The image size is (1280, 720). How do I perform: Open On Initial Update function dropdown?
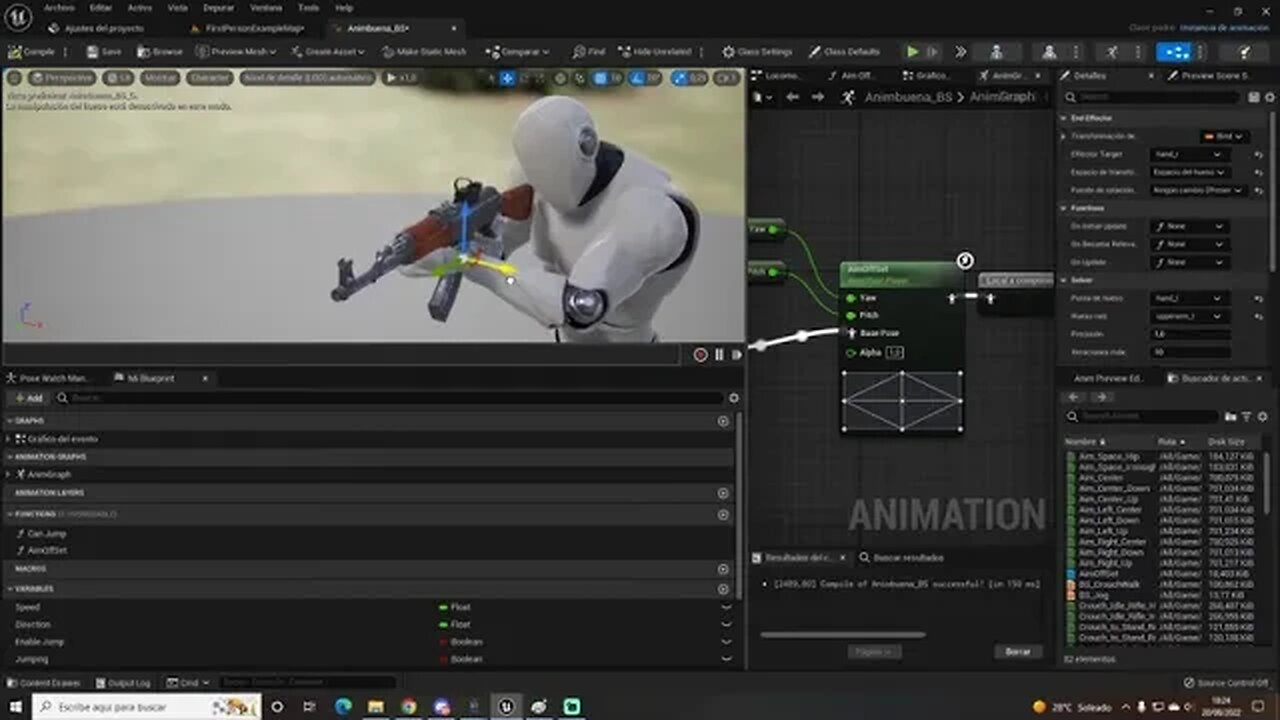pos(1188,227)
